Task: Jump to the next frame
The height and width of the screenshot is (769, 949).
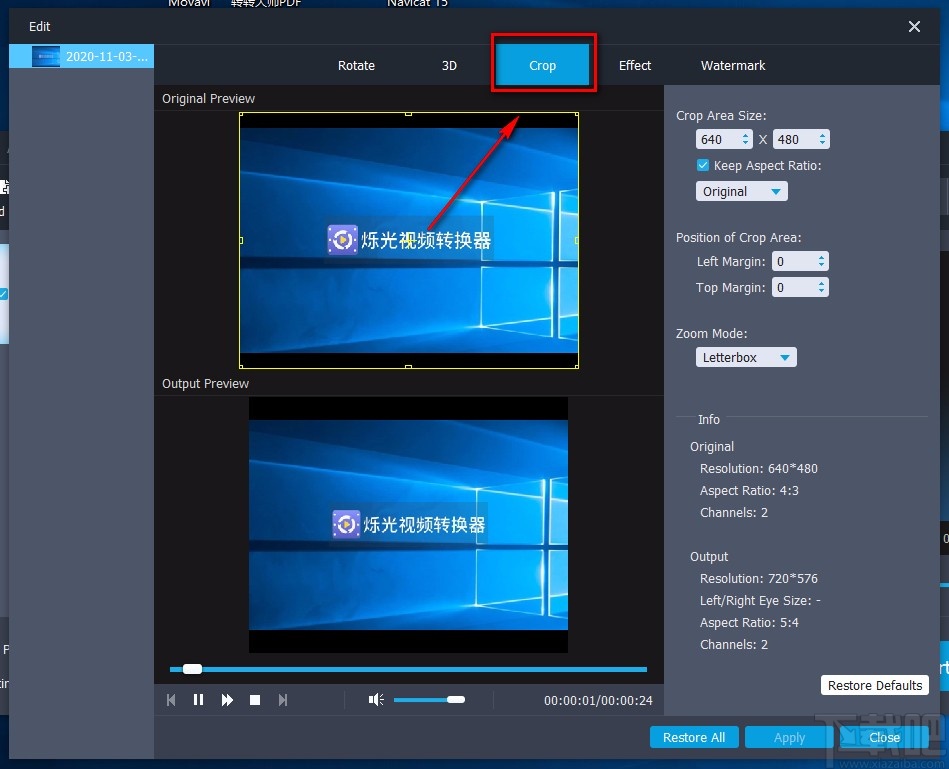Action: pos(283,699)
